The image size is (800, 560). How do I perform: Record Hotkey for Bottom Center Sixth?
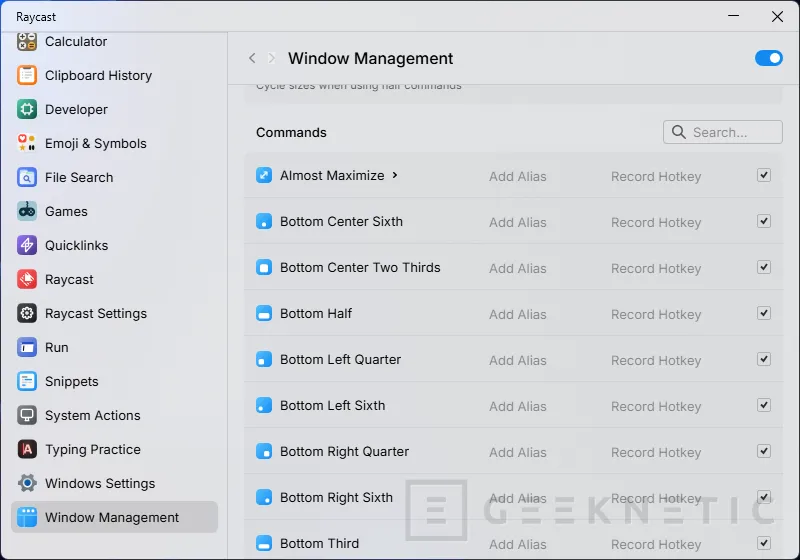pyautogui.click(x=656, y=222)
